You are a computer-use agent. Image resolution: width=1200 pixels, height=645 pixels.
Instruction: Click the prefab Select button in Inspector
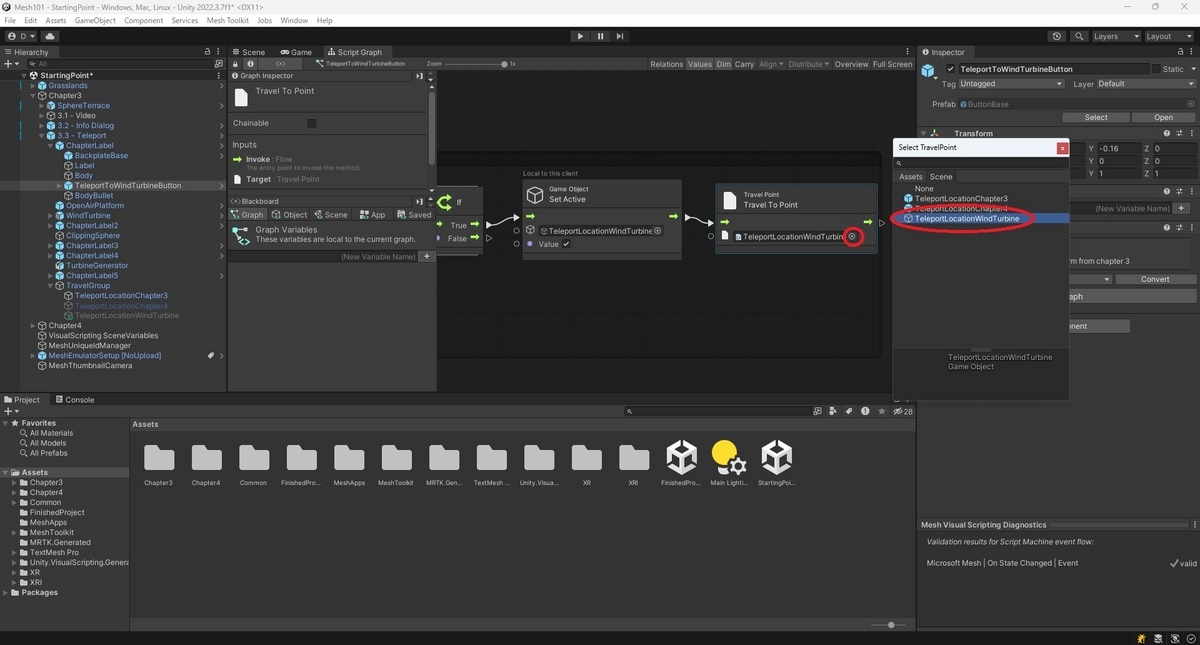(x=1096, y=117)
